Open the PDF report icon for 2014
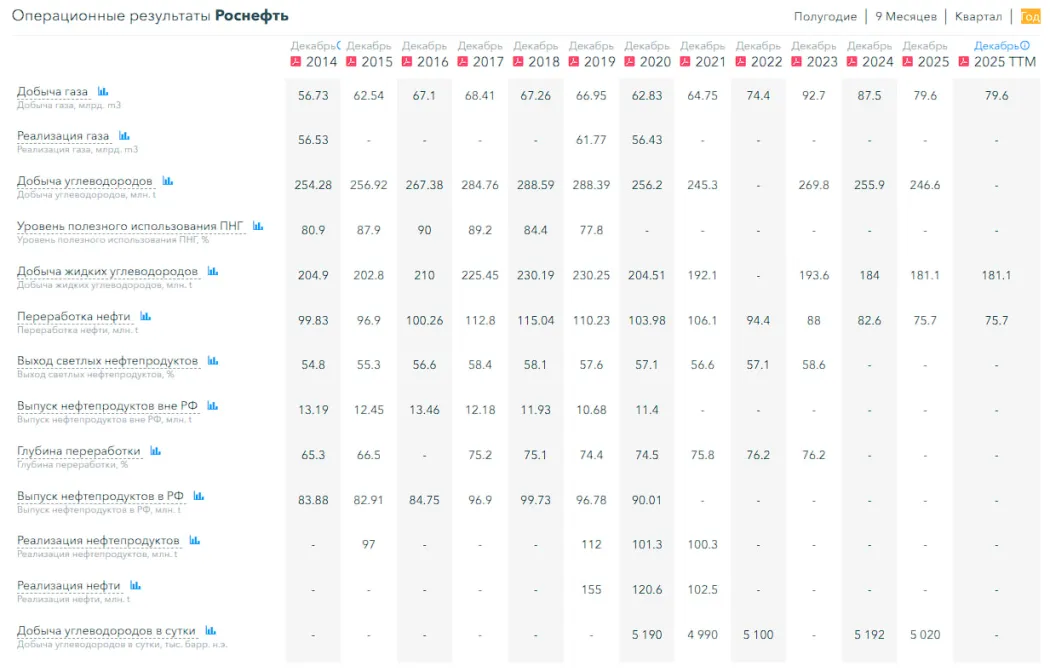 click(295, 62)
